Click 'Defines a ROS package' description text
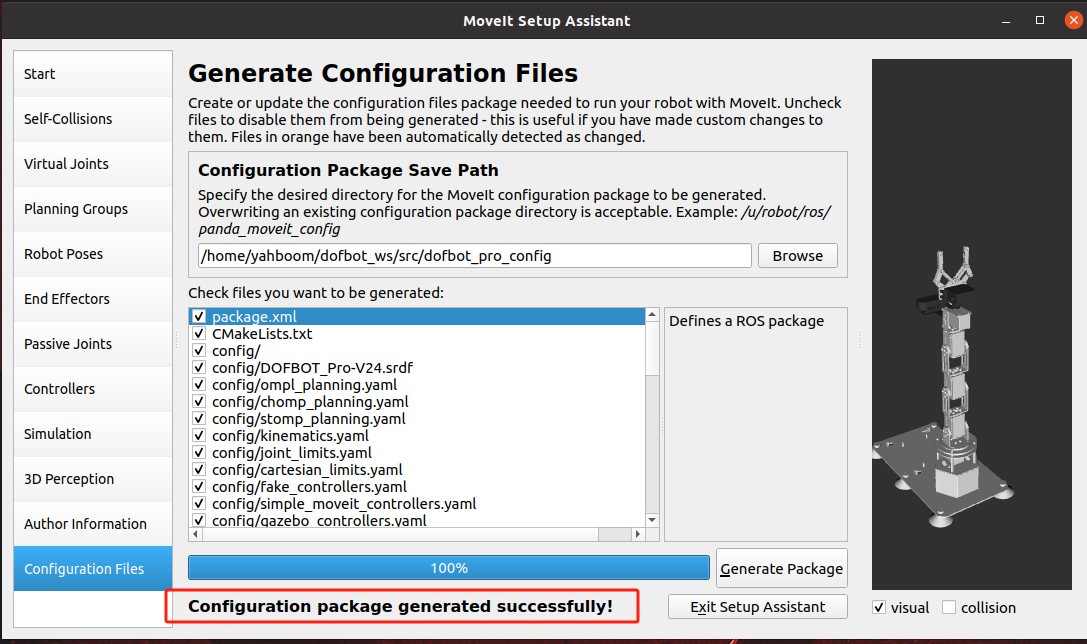Image resolution: width=1087 pixels, height=644 pixels. [746, 321]
